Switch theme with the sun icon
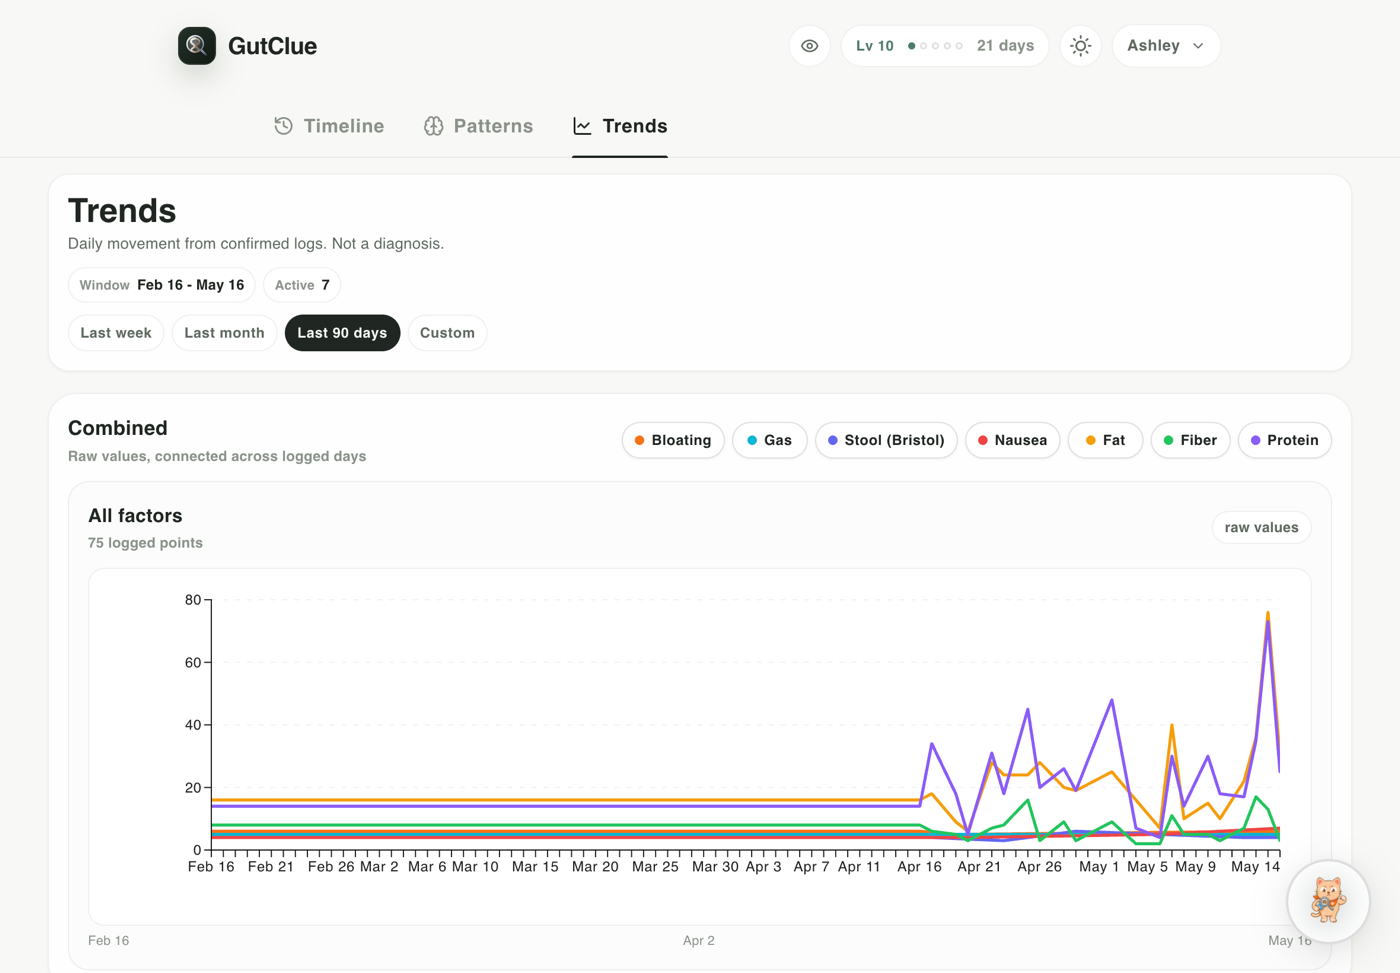 (x=1081, y=46)
